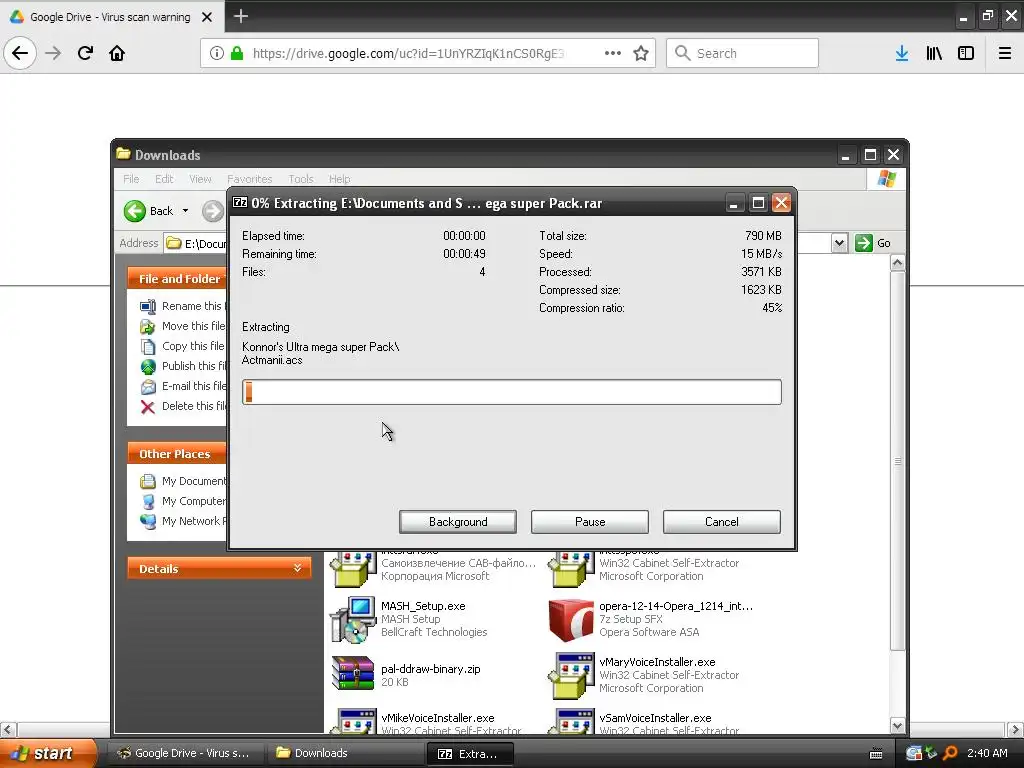Select pal-ddraw-binary.zip archive icon
1024x768 pixels.
[x=353, y=673]
